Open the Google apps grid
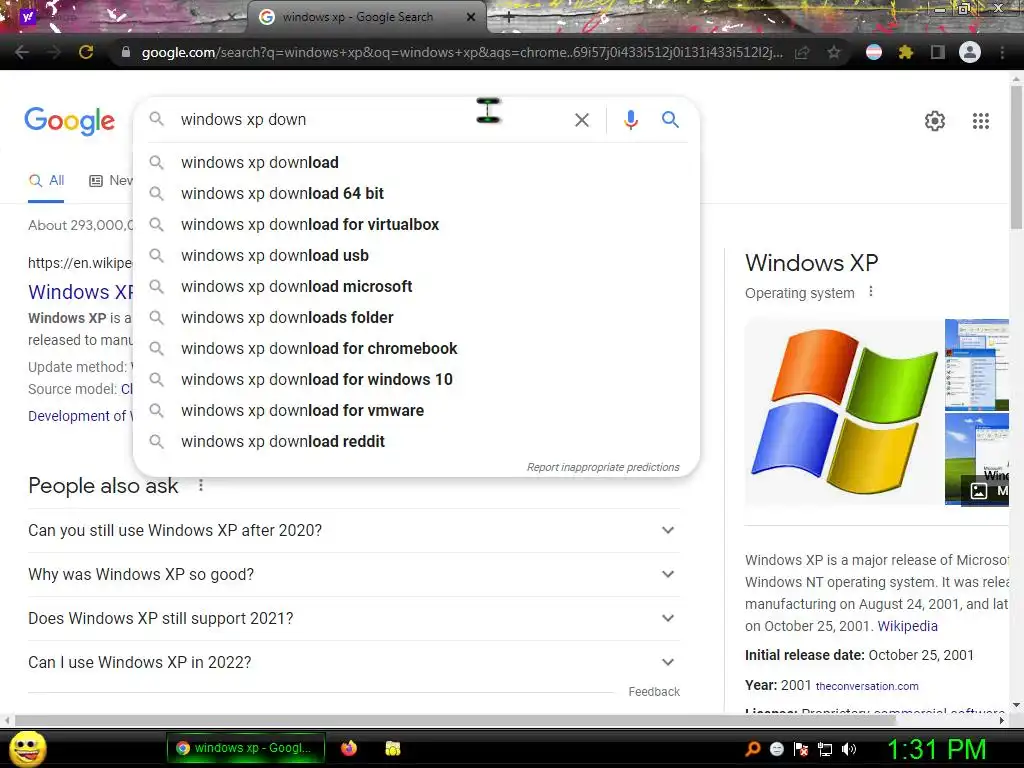1024x768 pixels. pyautogui.click(x=981, y=121)
